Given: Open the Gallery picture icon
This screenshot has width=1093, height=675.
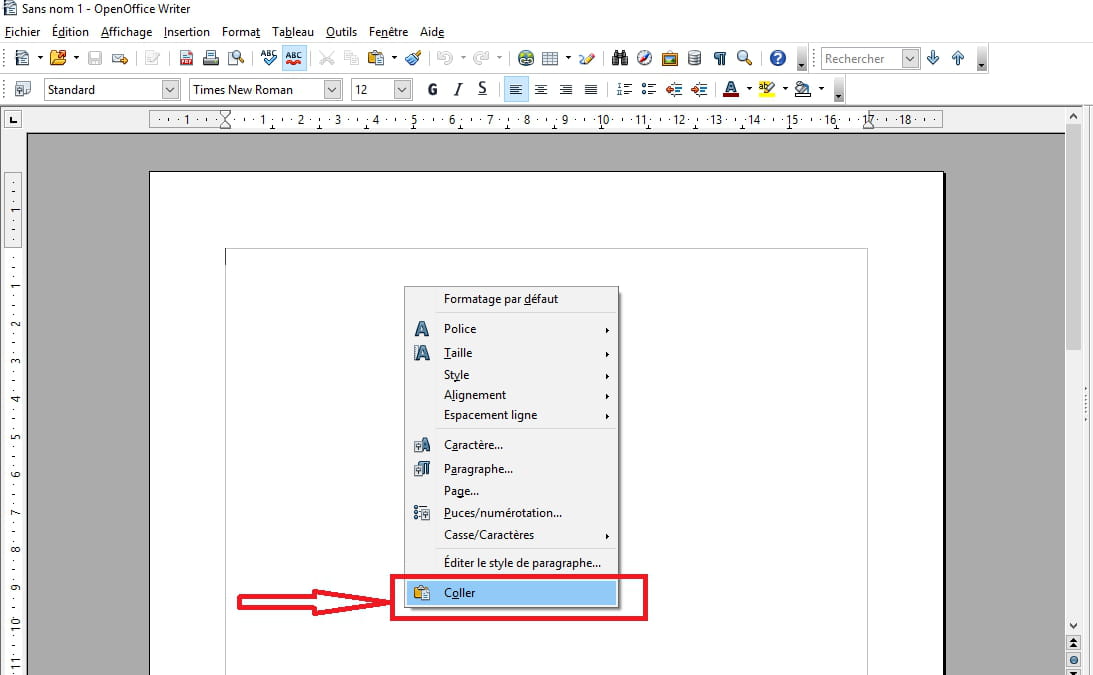Looking at the screenshot, I should (x=670, y=59).
